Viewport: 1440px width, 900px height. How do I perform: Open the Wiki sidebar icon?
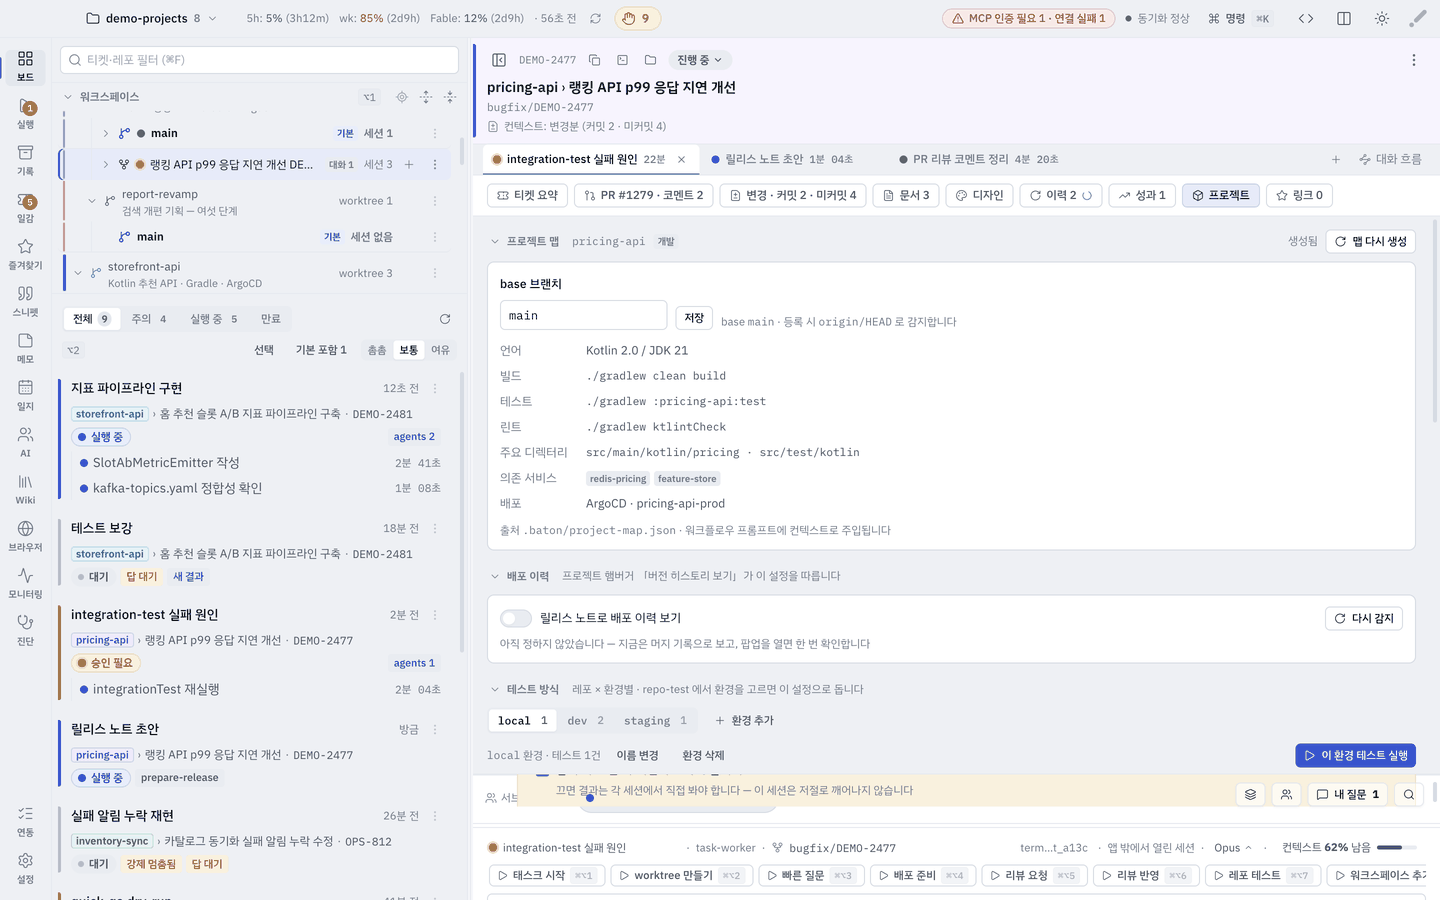click(x=25, y=489)
